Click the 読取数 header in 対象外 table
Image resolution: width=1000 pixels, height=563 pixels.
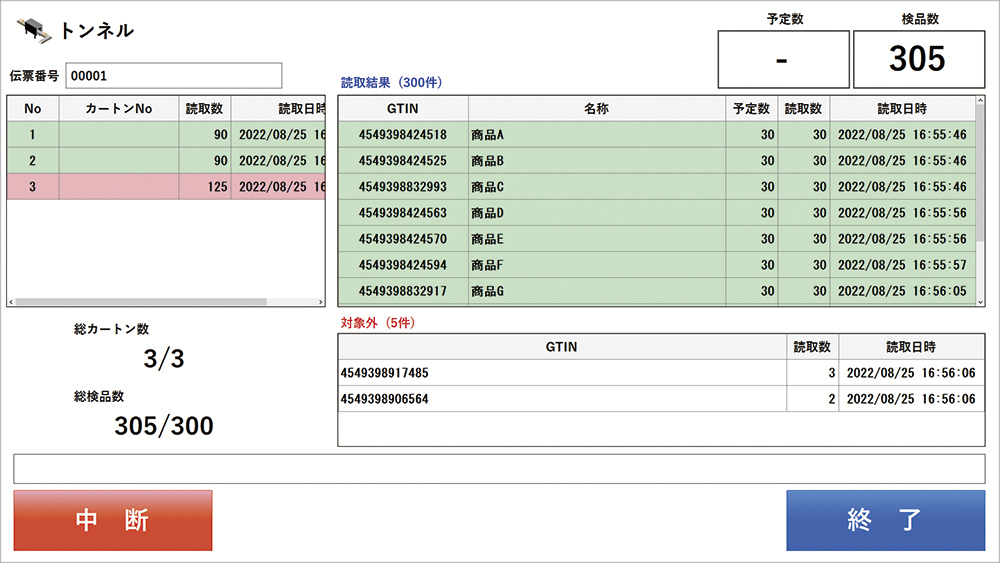coord(812,347)
